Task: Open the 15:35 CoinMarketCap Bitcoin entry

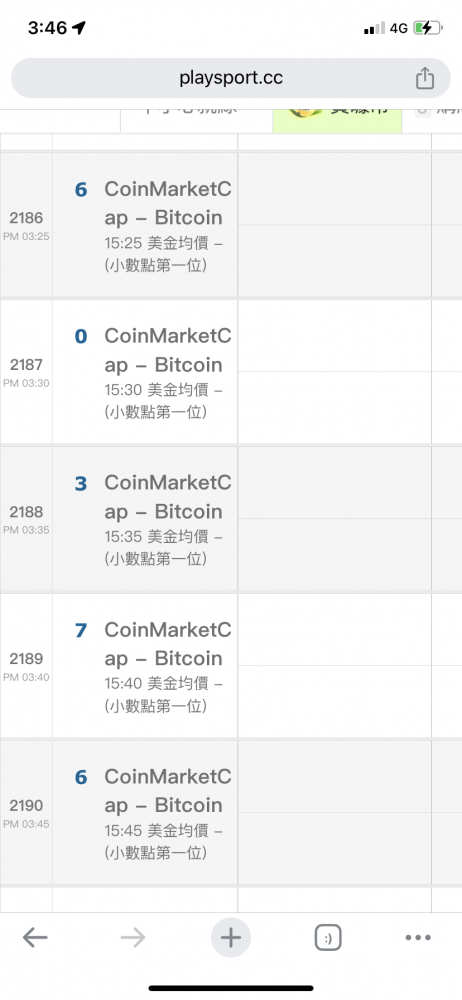Action: (168, 518)
